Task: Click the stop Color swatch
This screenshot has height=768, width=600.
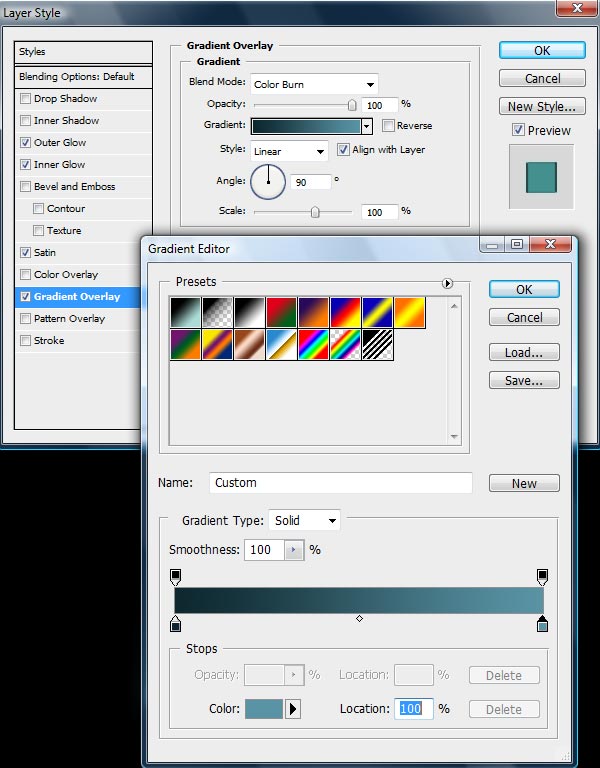Action: 264,709
